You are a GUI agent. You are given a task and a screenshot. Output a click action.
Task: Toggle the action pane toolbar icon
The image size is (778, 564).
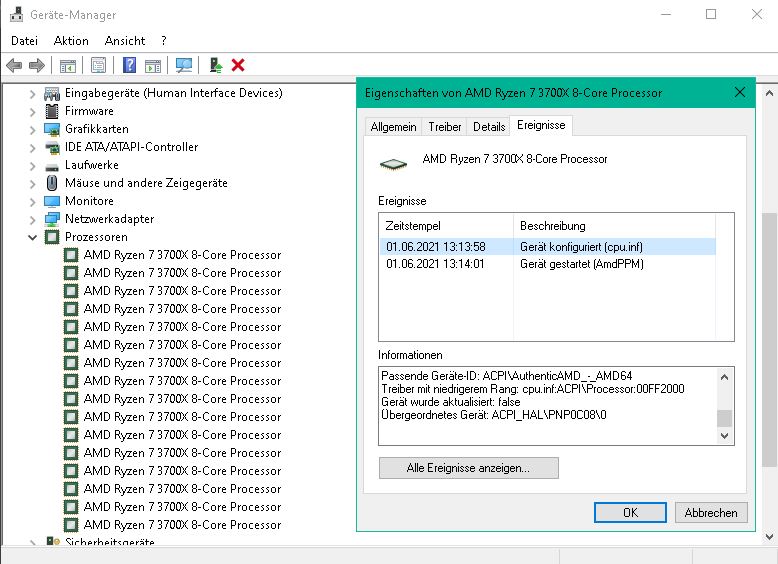tap(153, 65)
